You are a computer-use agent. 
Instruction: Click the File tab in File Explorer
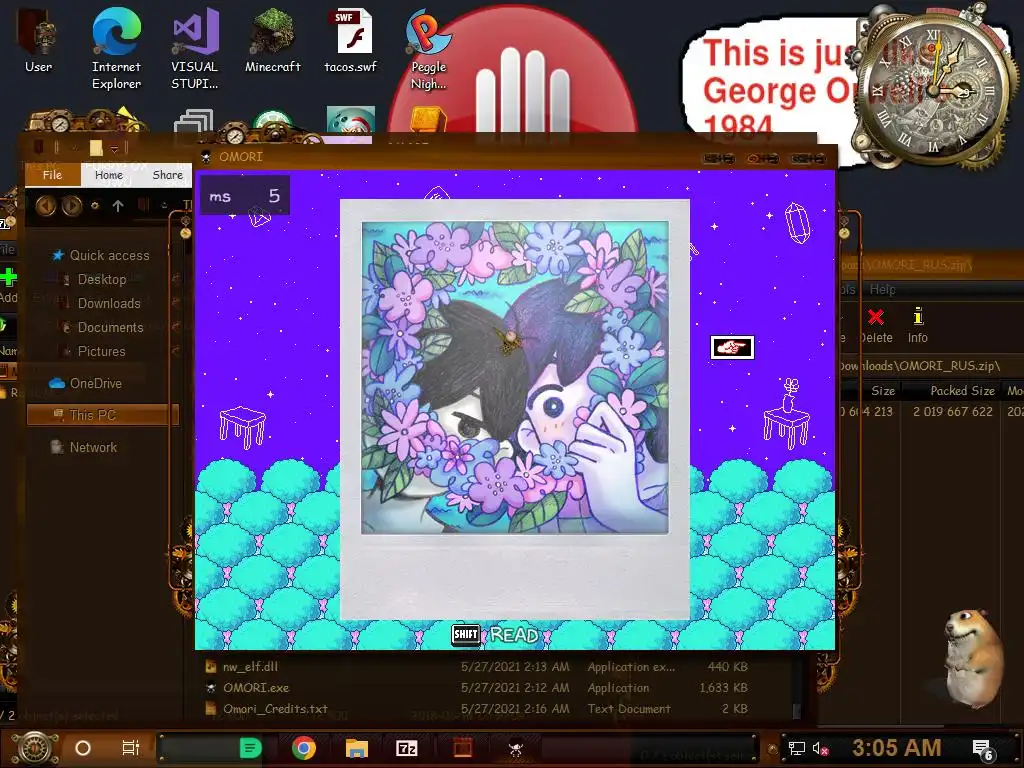click(x=52, y=174)
